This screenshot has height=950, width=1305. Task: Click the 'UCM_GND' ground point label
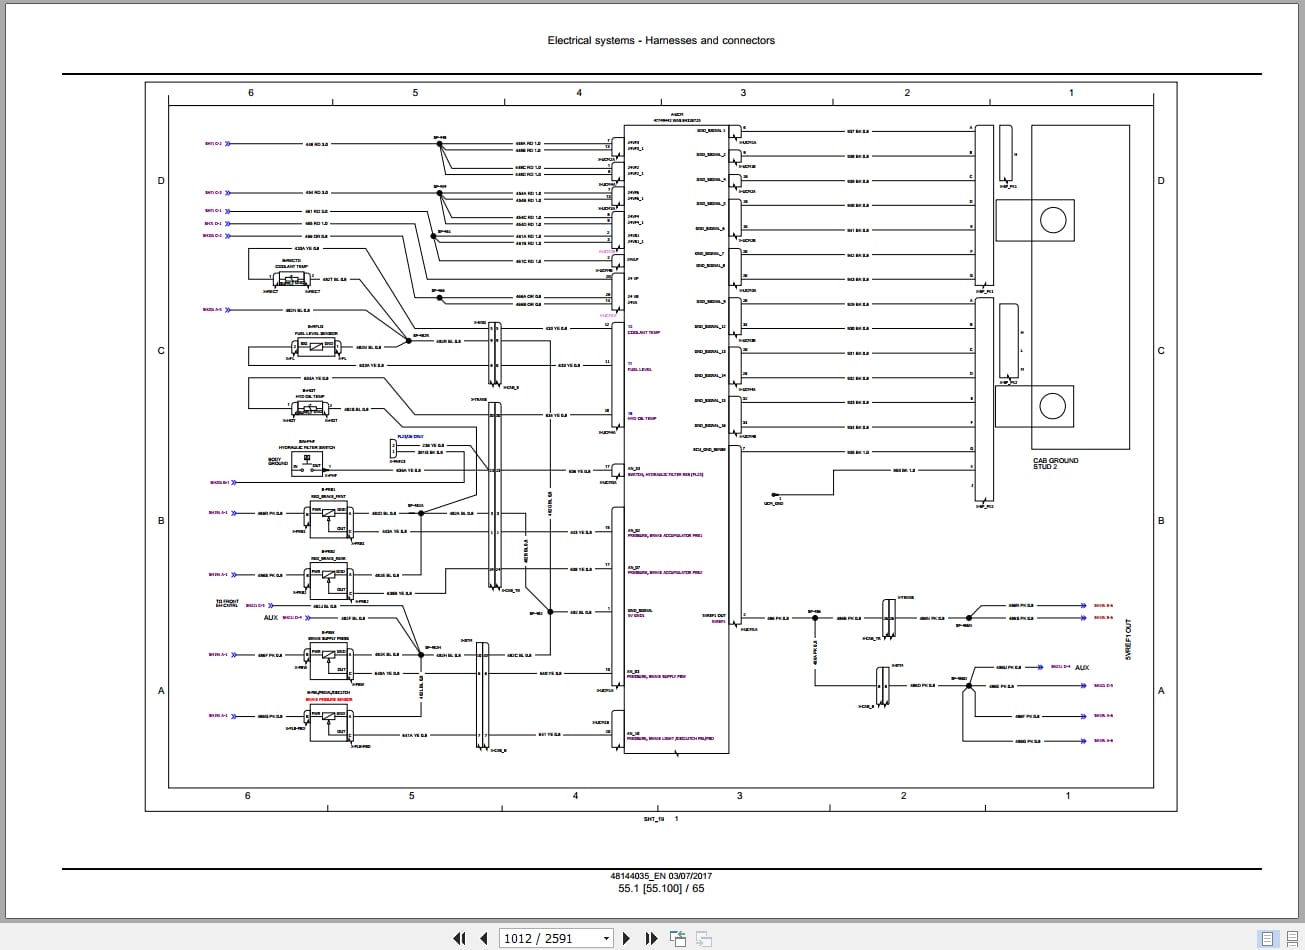(773, 503)
